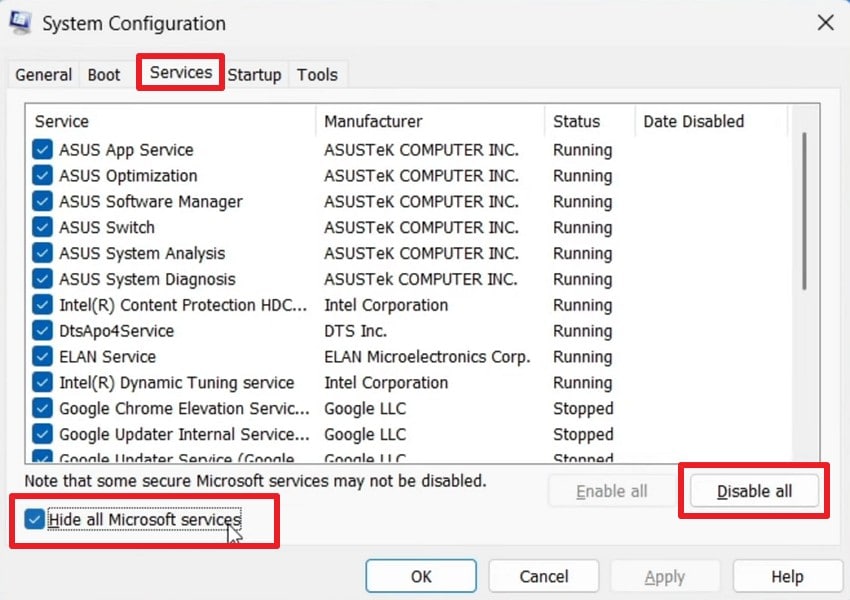Open the Boot tab
Viewport: 850px width, 600px height.
pos(104,74)
